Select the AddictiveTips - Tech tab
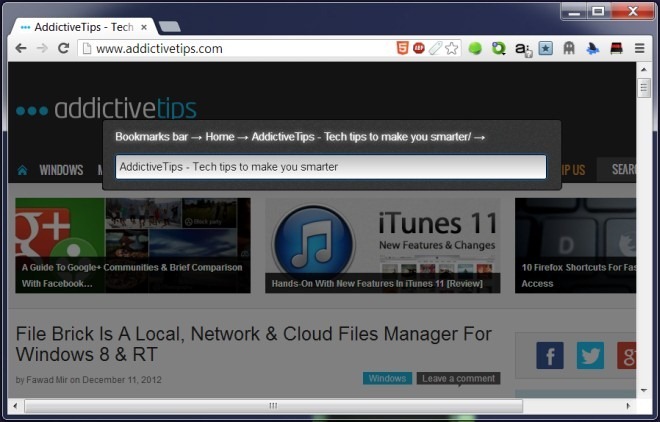Viewport: 660px width, 422px height. pos(83,27)
